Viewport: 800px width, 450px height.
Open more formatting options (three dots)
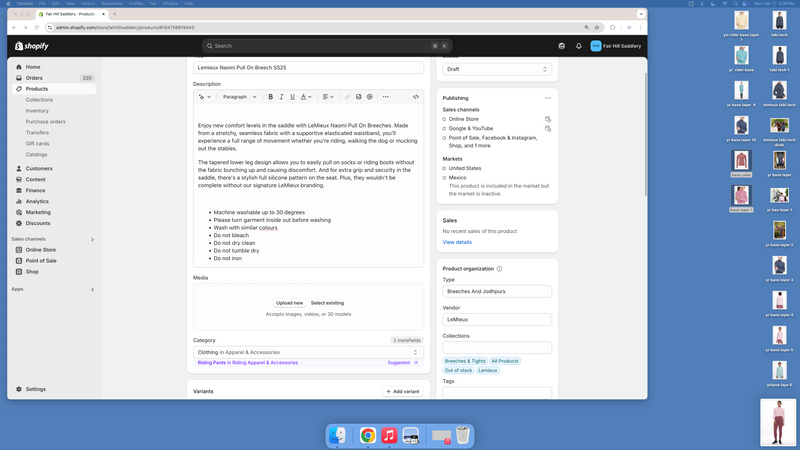[386, 97]
